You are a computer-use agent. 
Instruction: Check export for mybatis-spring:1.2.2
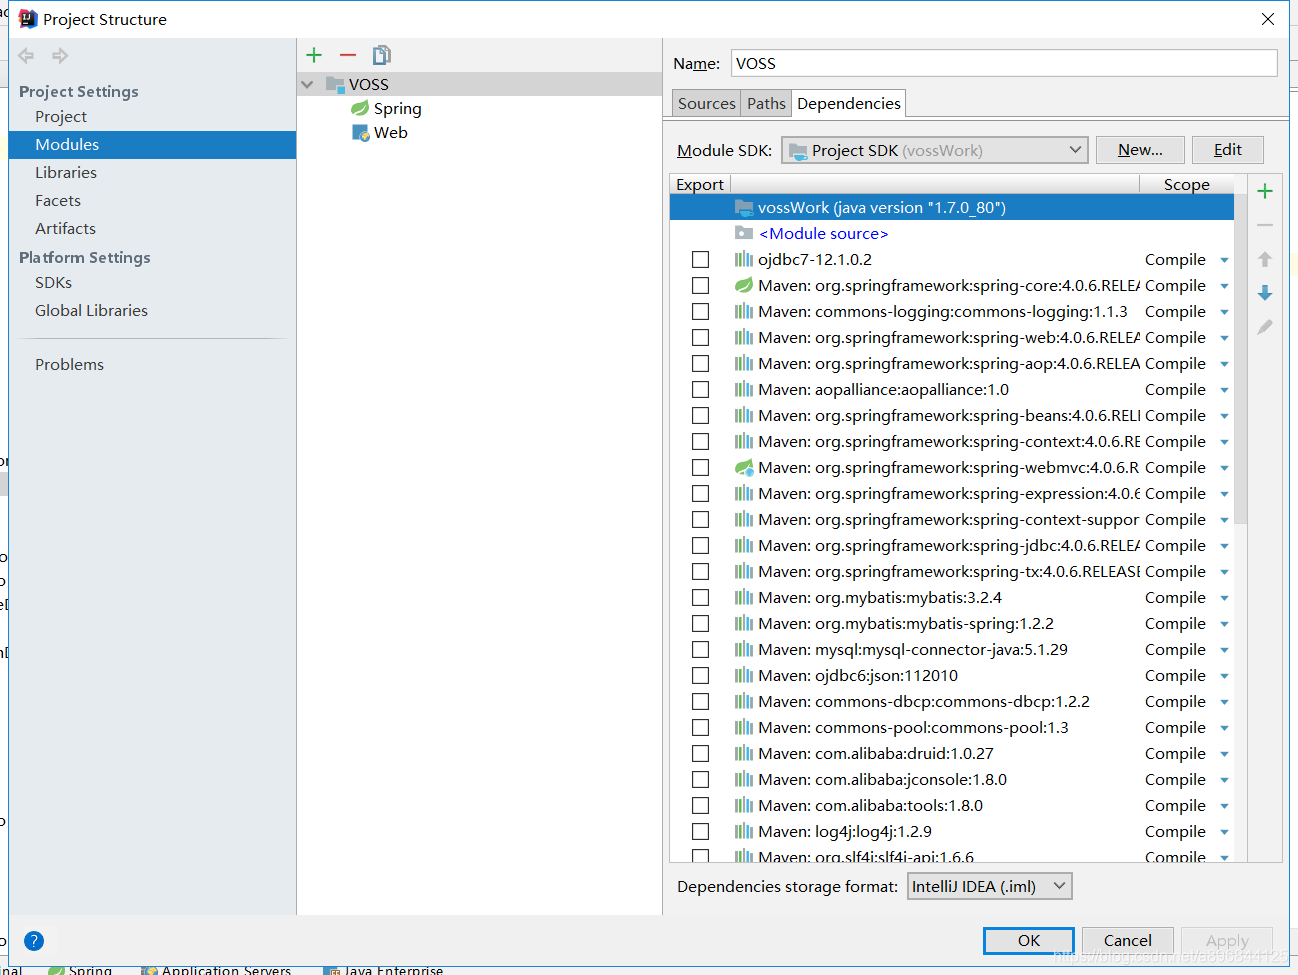pyautogui.click(x=700, y=623)
